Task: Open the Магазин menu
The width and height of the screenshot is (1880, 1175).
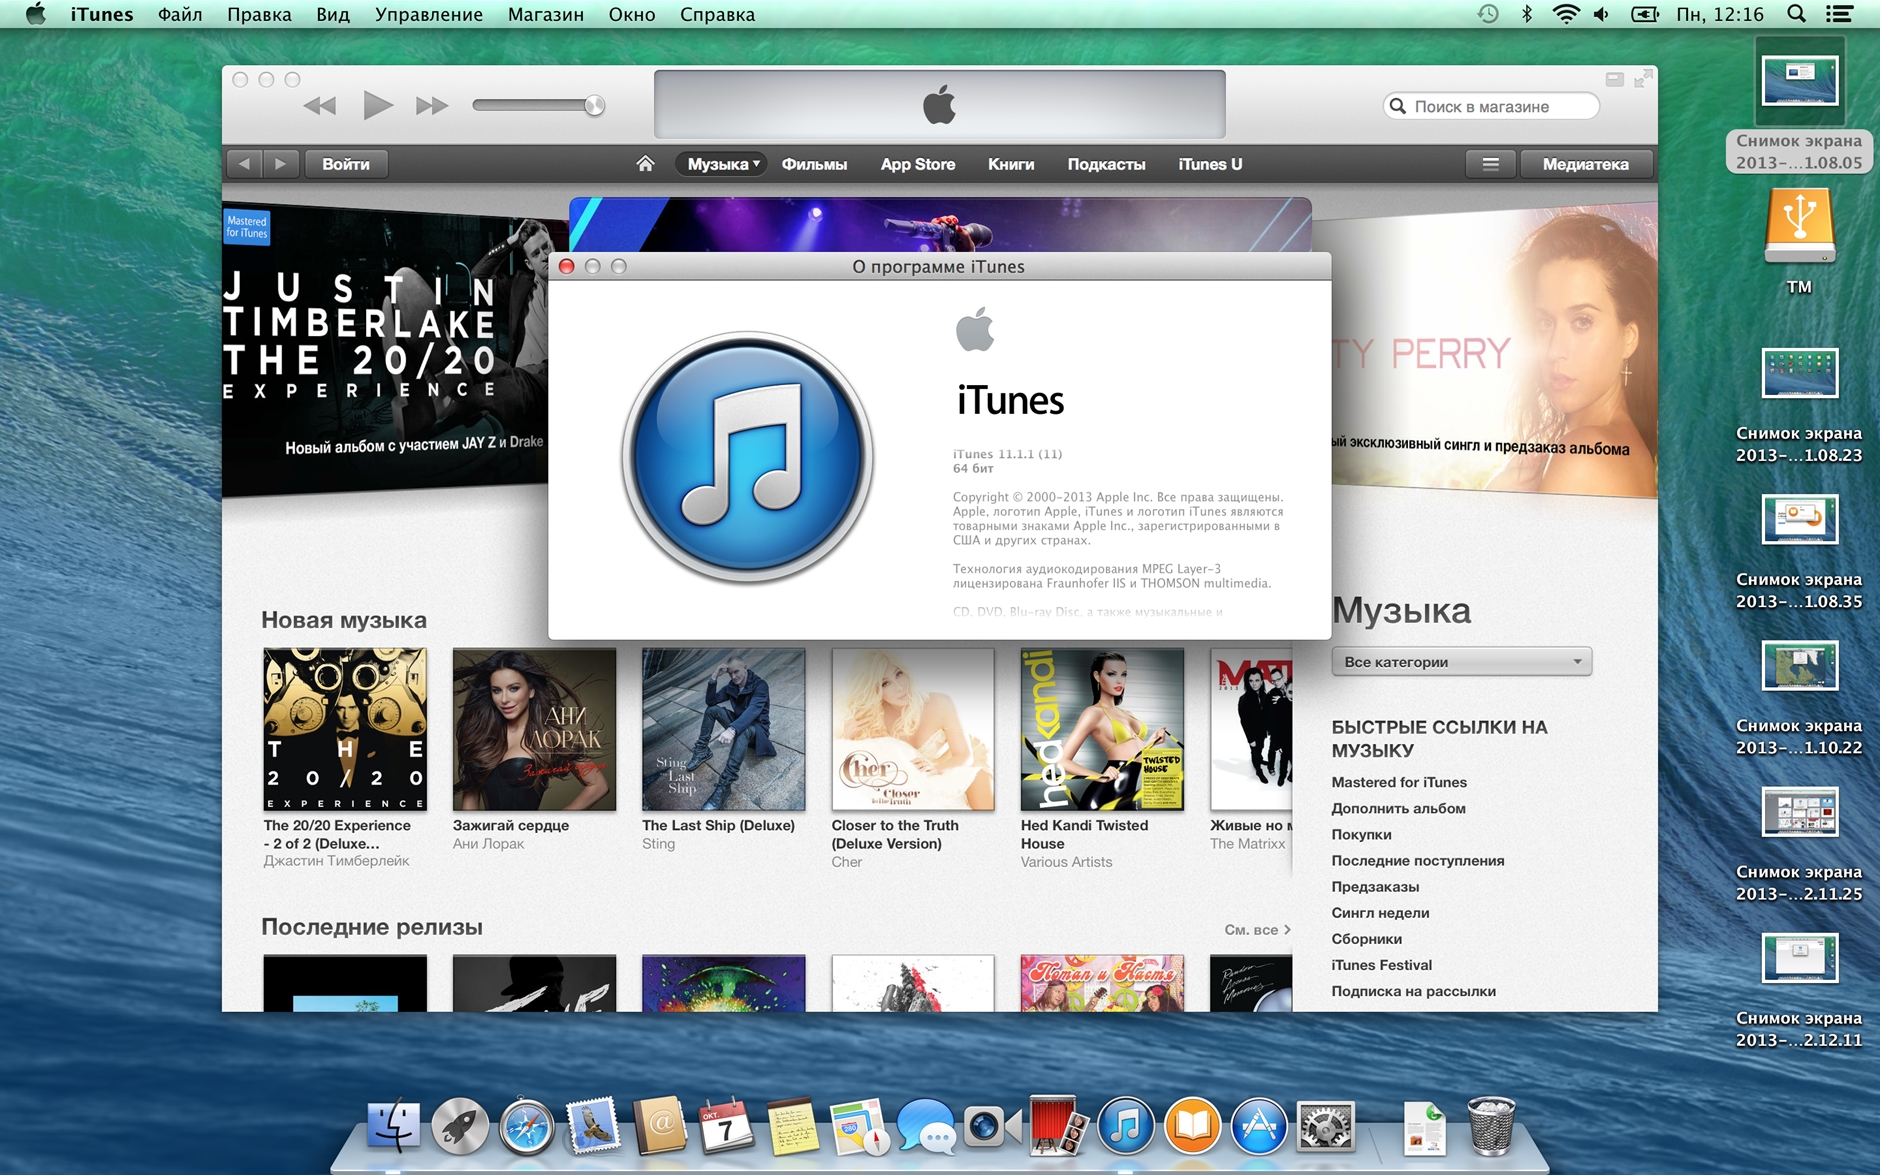Action: [x=546, y=14]
